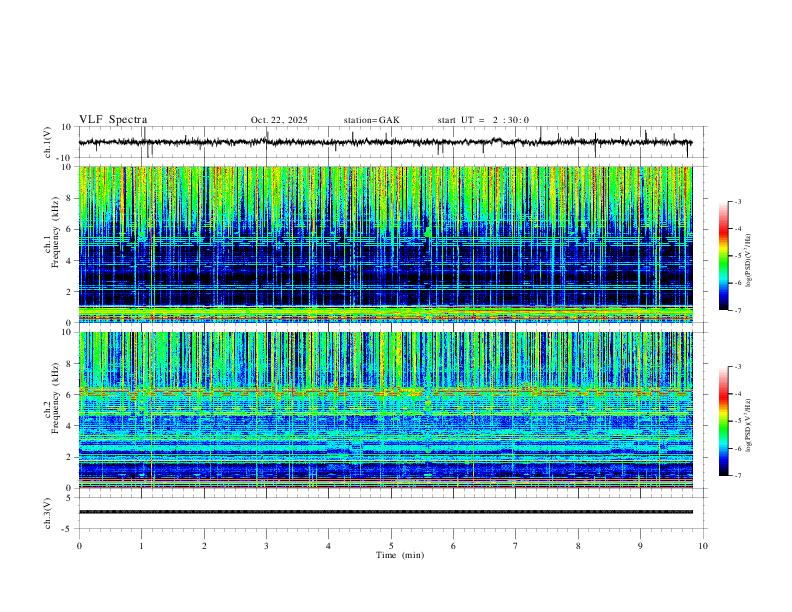The image size is (792, 612).
Task: Click the ch.2 color bar '-3' label
Action: click(x=737, y=367)
